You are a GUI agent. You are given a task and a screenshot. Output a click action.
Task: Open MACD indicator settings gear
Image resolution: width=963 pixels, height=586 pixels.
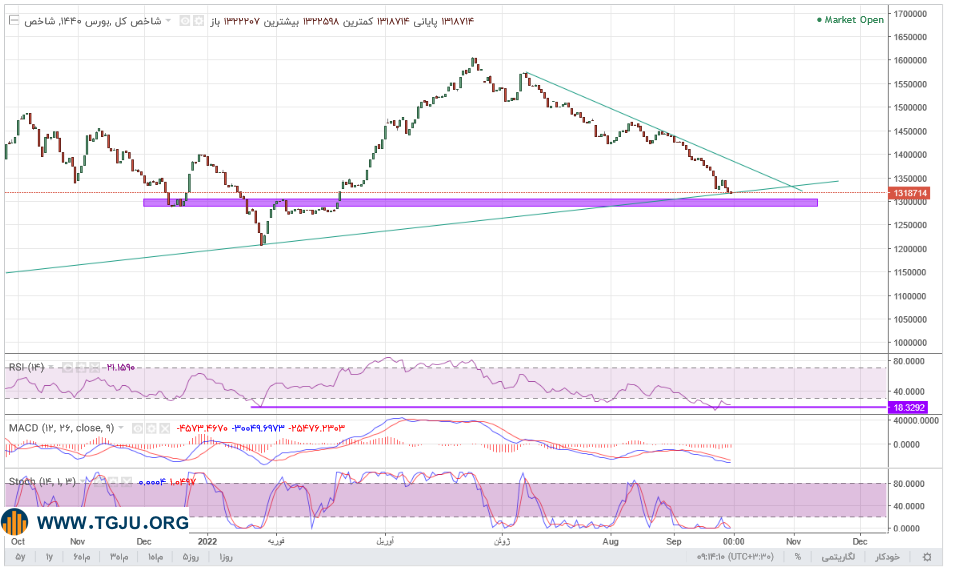(x=151, y=428)
